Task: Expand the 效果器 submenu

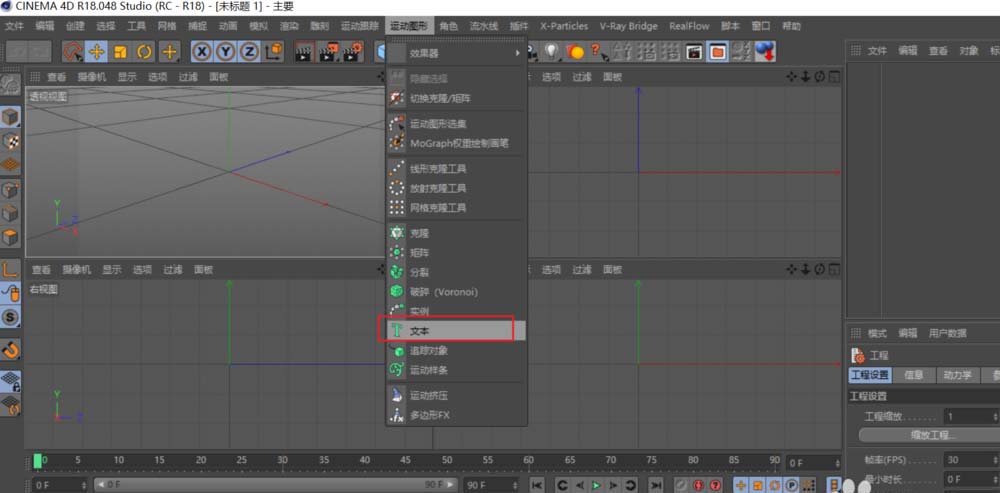Action: click(x=456, y=54)
